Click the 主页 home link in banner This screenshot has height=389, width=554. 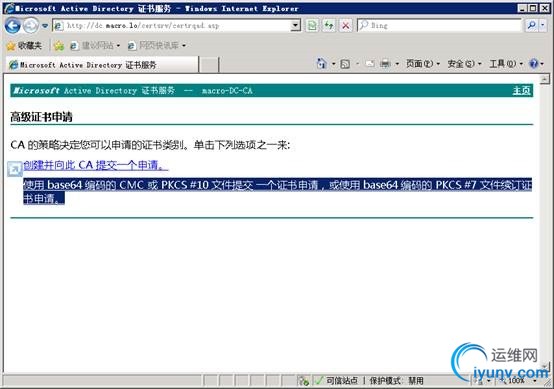(521, 90)
